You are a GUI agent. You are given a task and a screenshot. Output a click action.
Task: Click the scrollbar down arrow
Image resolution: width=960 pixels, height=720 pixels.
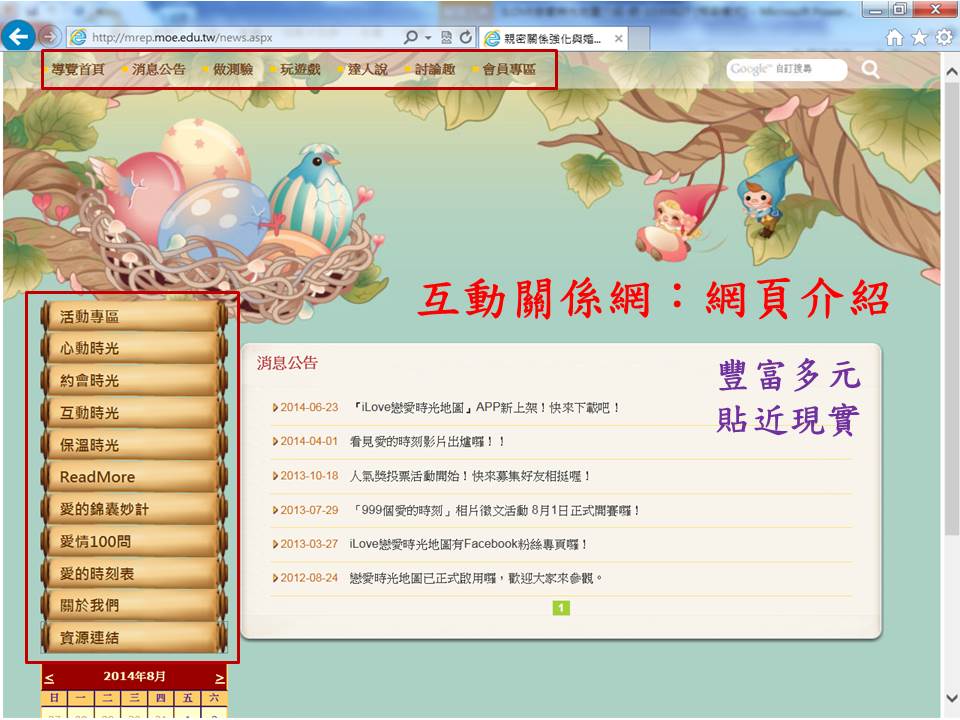click(x=950, y=698)
